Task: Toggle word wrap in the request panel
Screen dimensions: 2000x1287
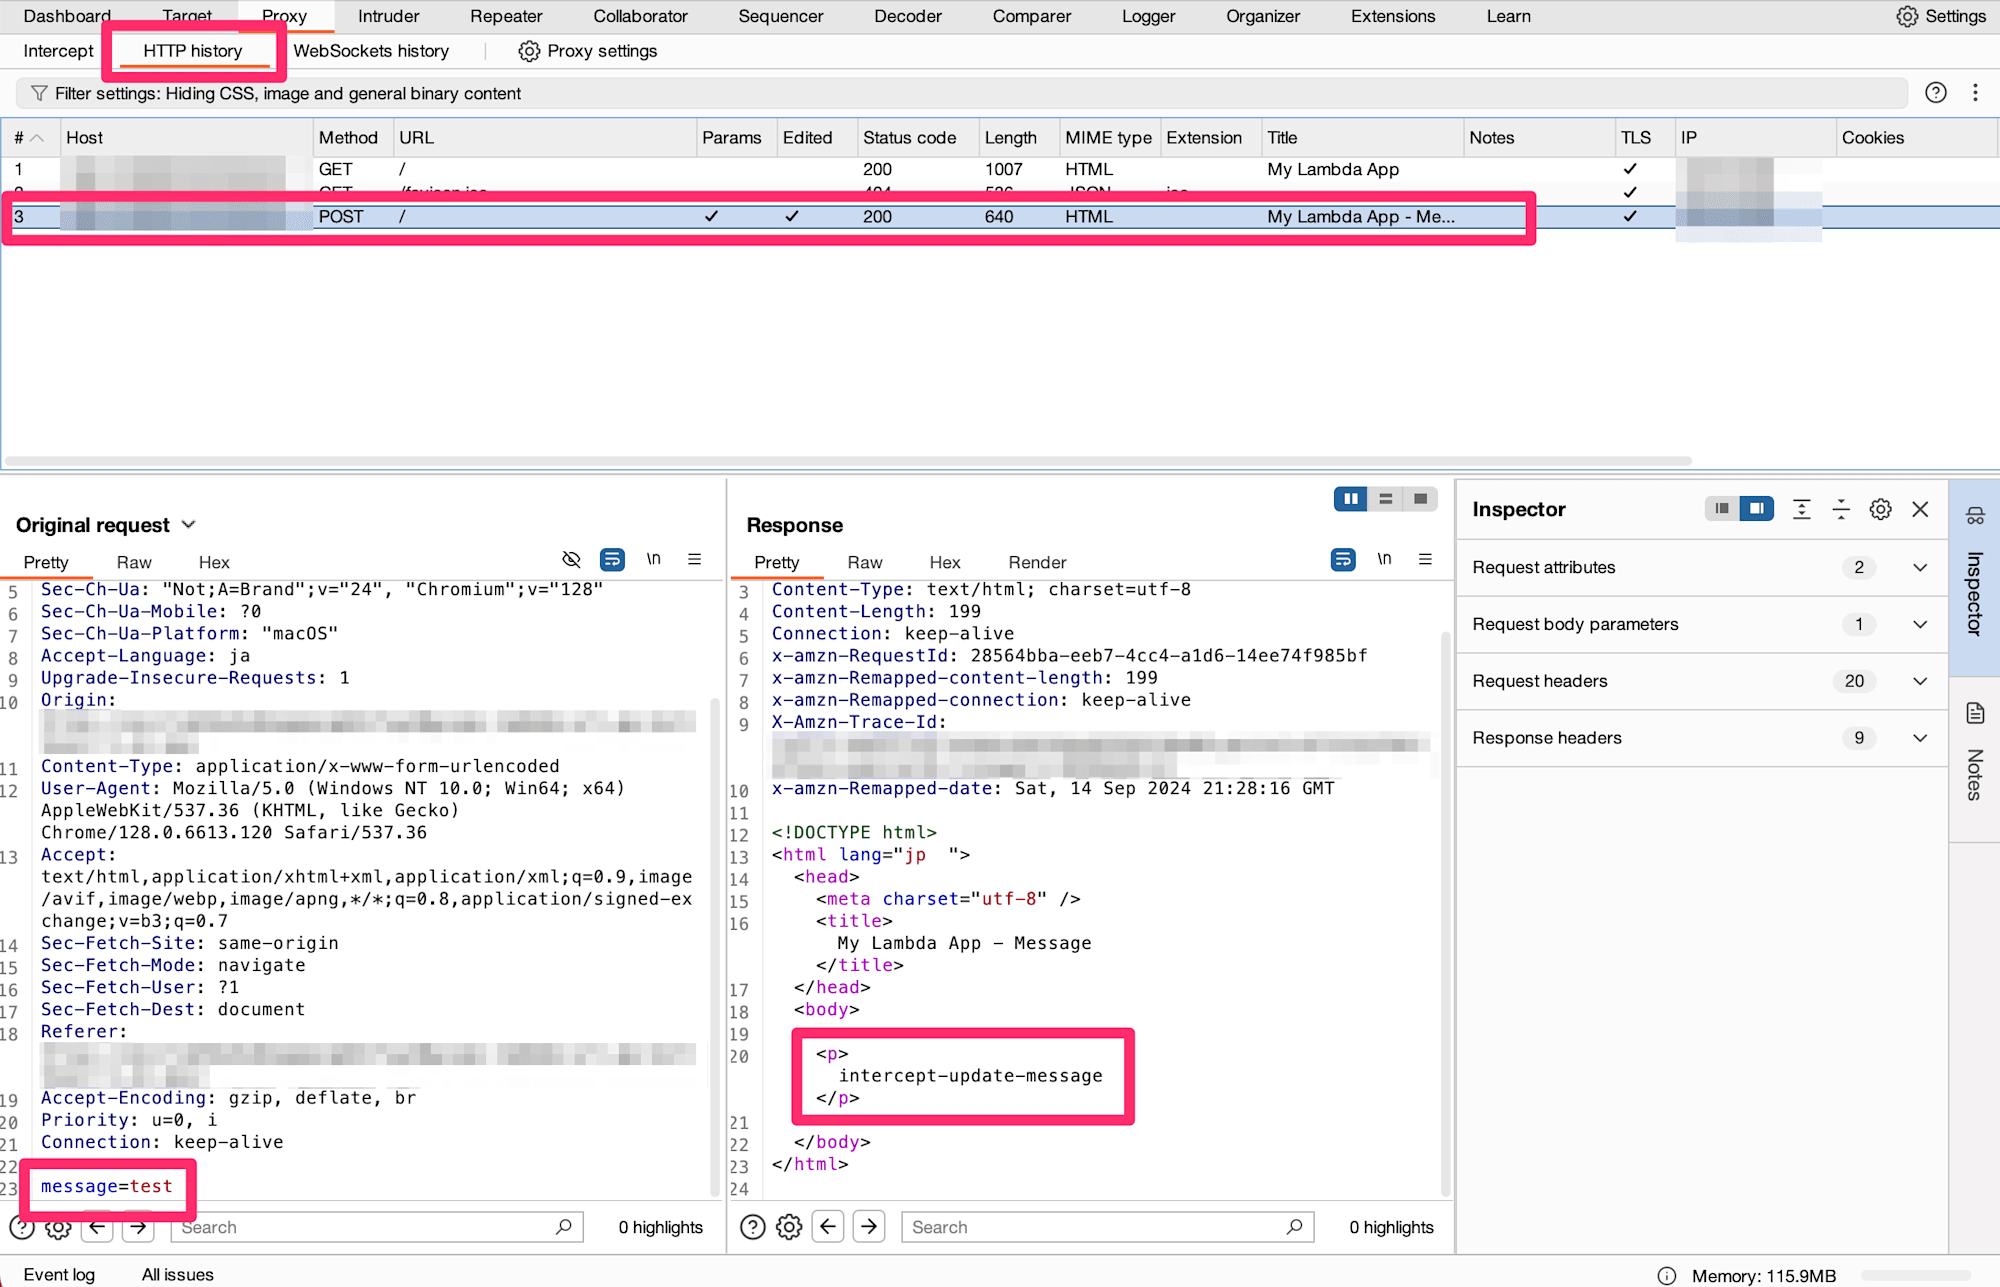Action: coord(612,560)
